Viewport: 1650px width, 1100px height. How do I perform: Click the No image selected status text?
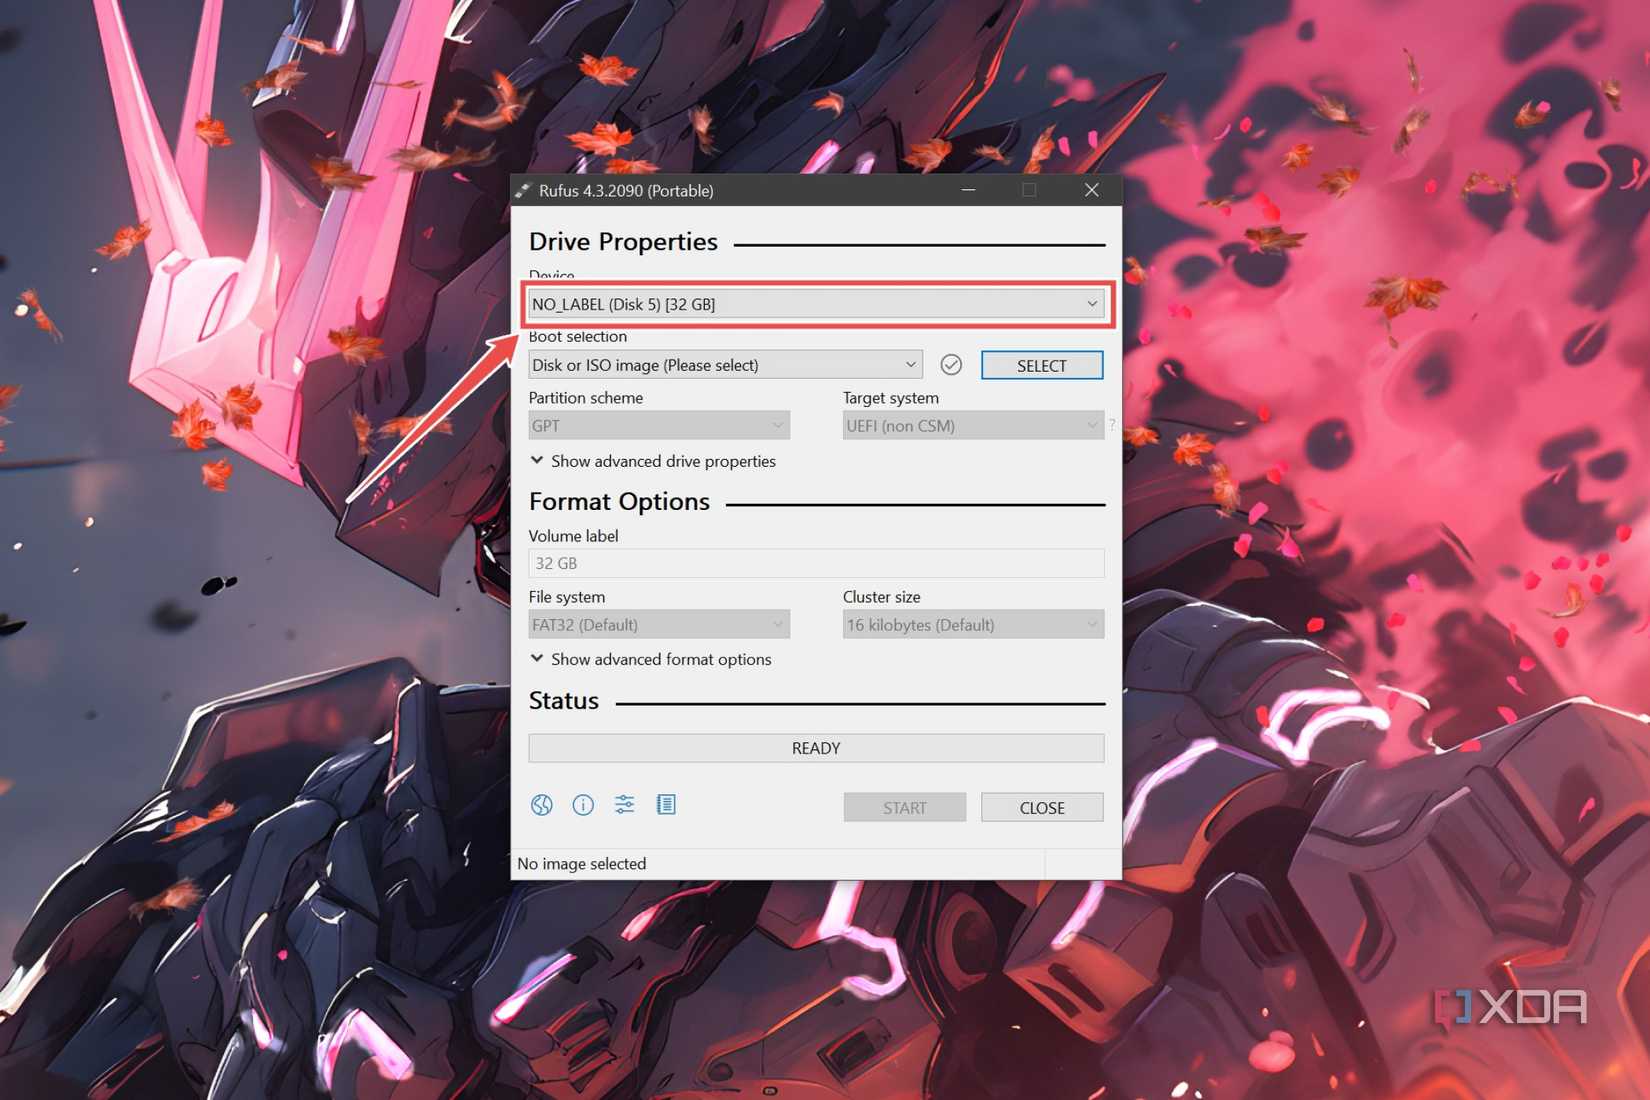coord(582,864)
